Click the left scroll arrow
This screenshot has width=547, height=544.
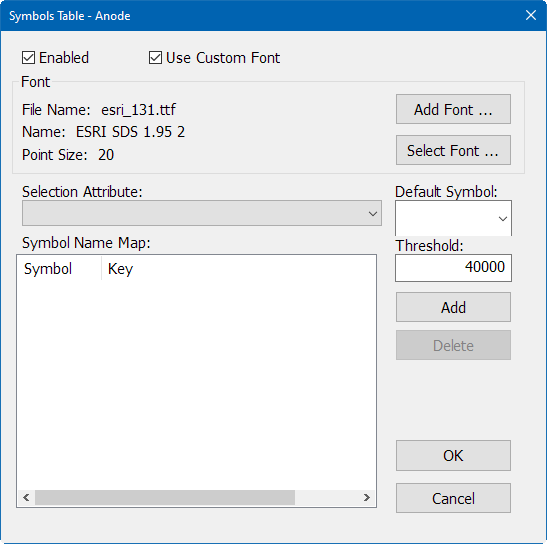[x=26, y=497]
